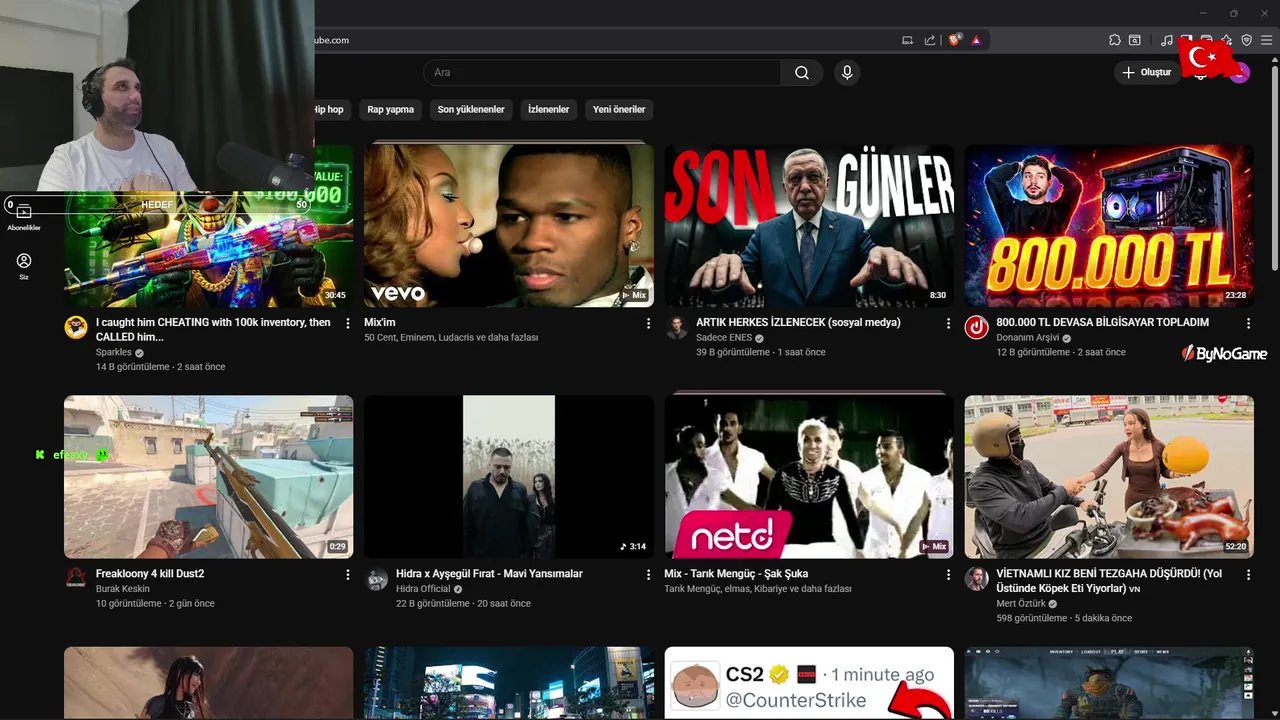Open three-dot menu for Freakloony 4 kill Dust2

[348, 574]
